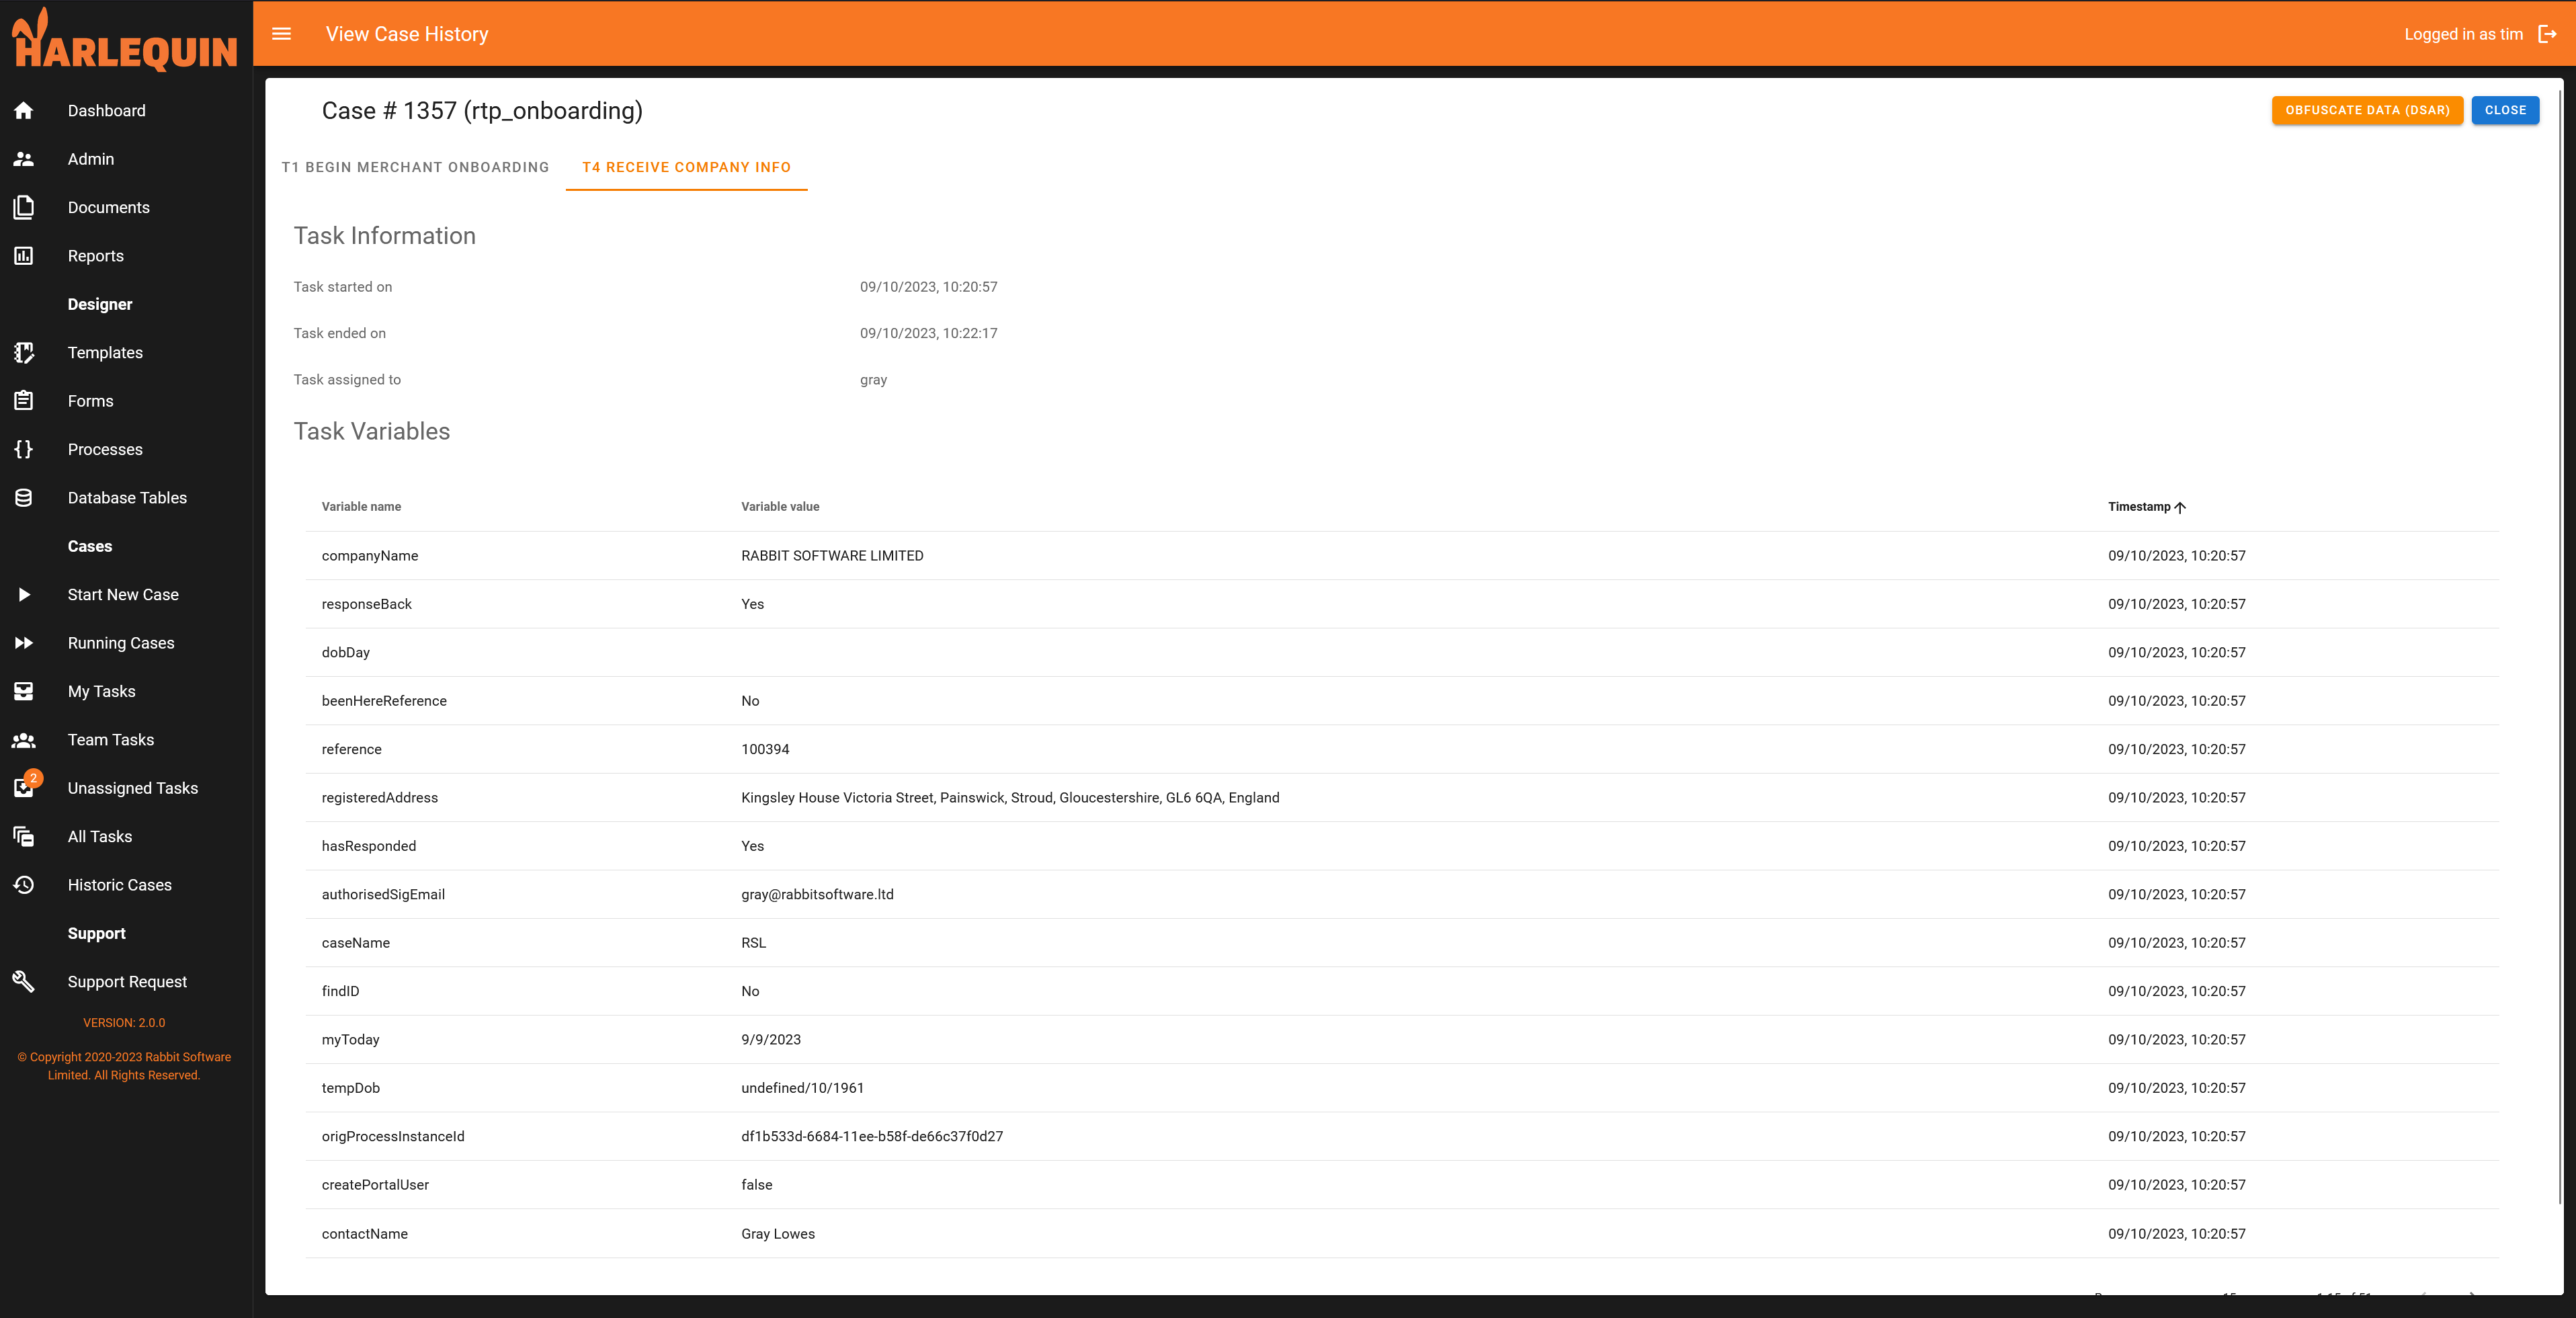Select the companyName variable row
The image size is (2576, 1318).
(x=1402, y=556)
